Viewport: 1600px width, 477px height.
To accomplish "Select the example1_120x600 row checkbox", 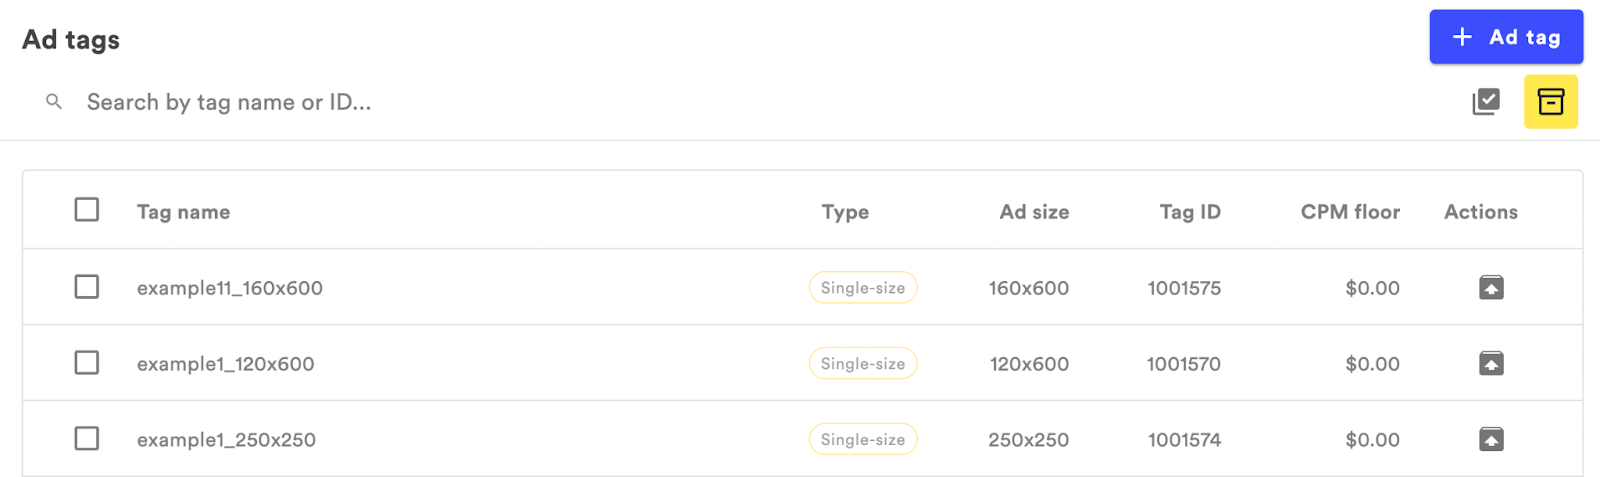I will pyautogui.click(x=87, y=363).
